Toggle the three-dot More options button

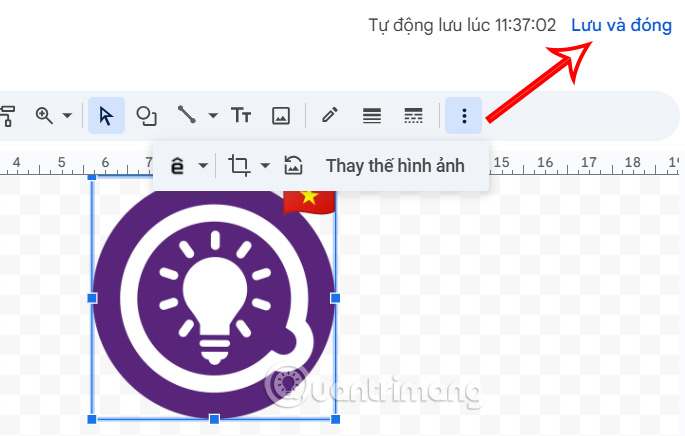click(464, 116)
